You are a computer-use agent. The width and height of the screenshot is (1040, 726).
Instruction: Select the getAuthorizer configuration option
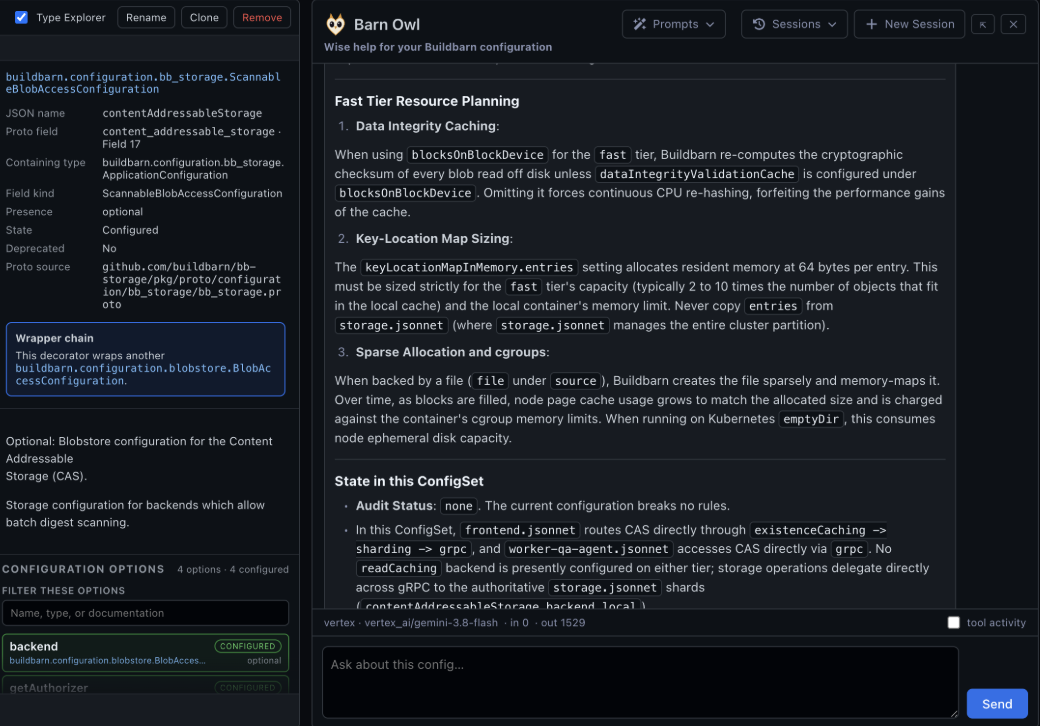145,686
